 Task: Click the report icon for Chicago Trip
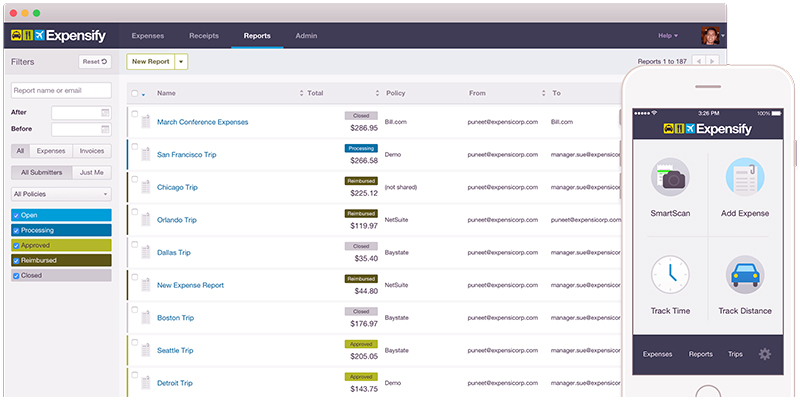[x=145, y=187]
